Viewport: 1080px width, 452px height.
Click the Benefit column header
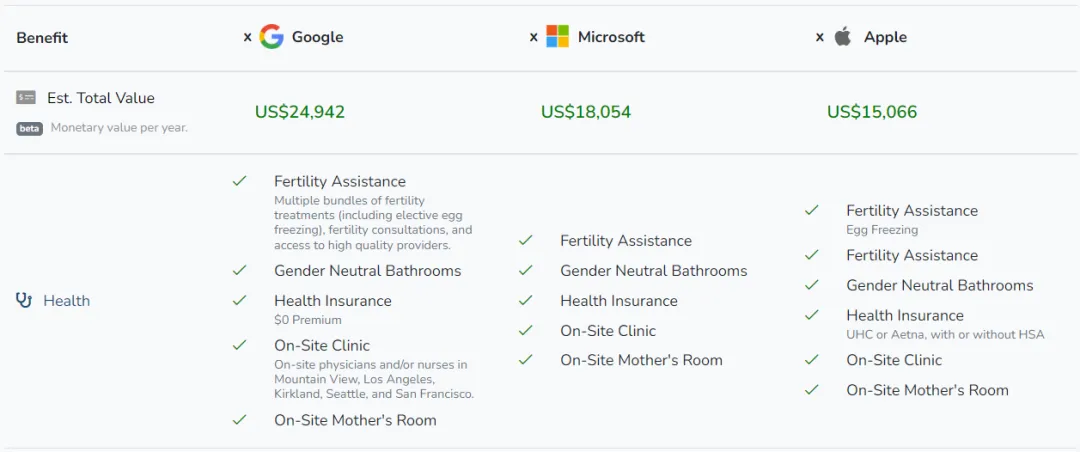[42, 37]
